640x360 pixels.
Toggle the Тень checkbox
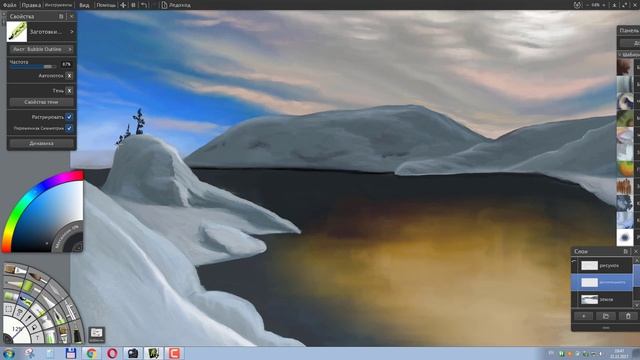tap(69, 91)
